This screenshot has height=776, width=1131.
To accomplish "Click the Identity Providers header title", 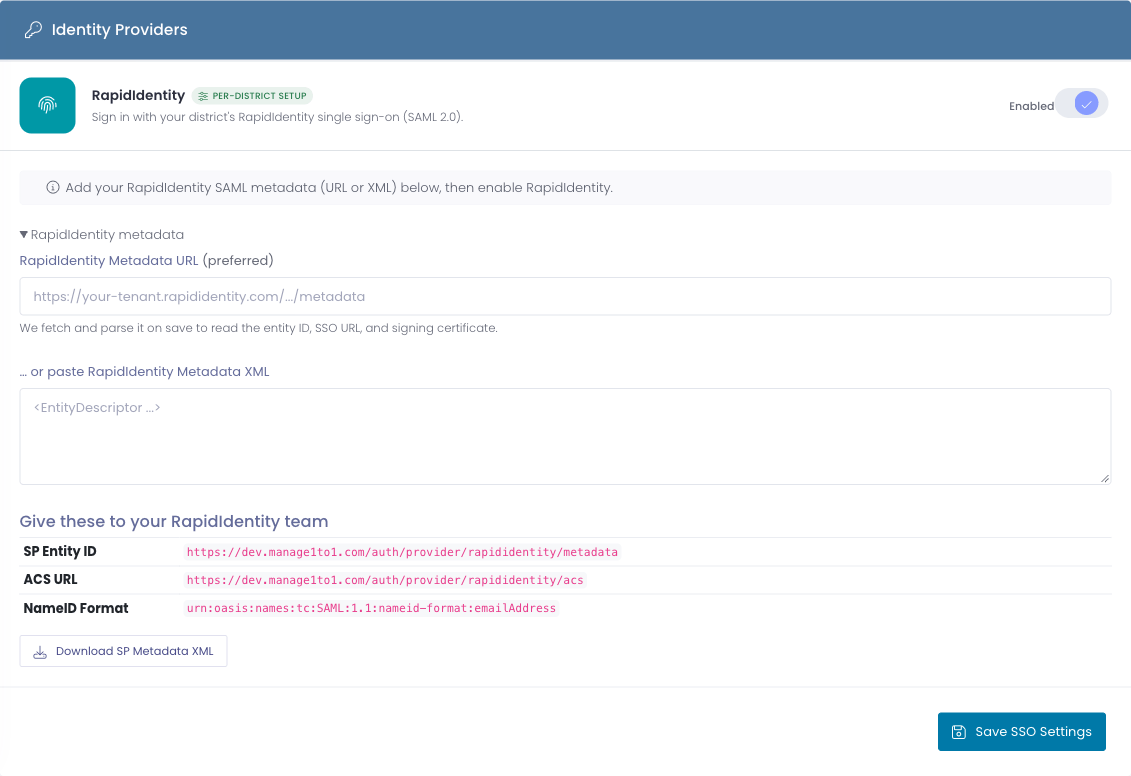I will click(120, 30).
